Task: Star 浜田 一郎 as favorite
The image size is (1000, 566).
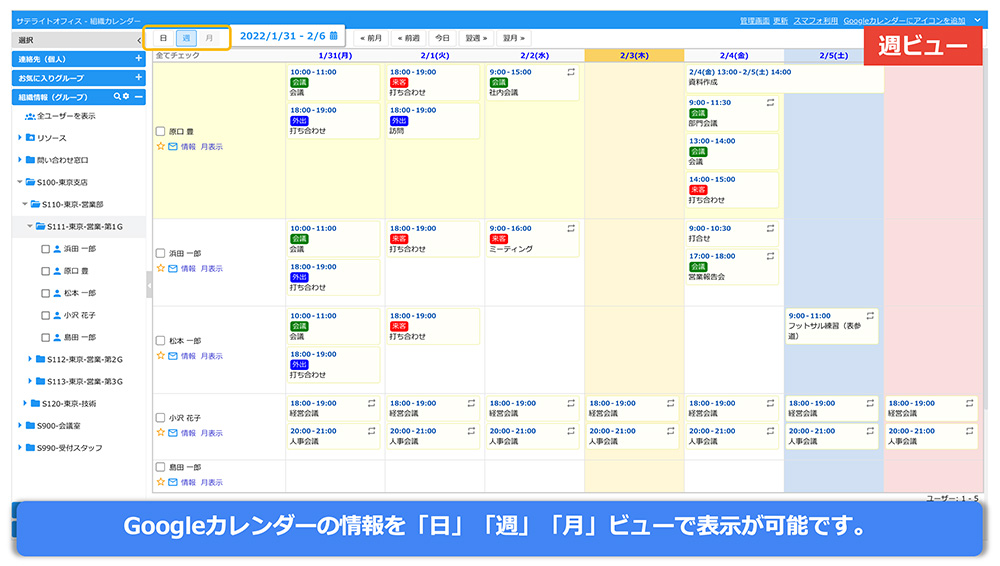Action: click(x=161, y=269)
